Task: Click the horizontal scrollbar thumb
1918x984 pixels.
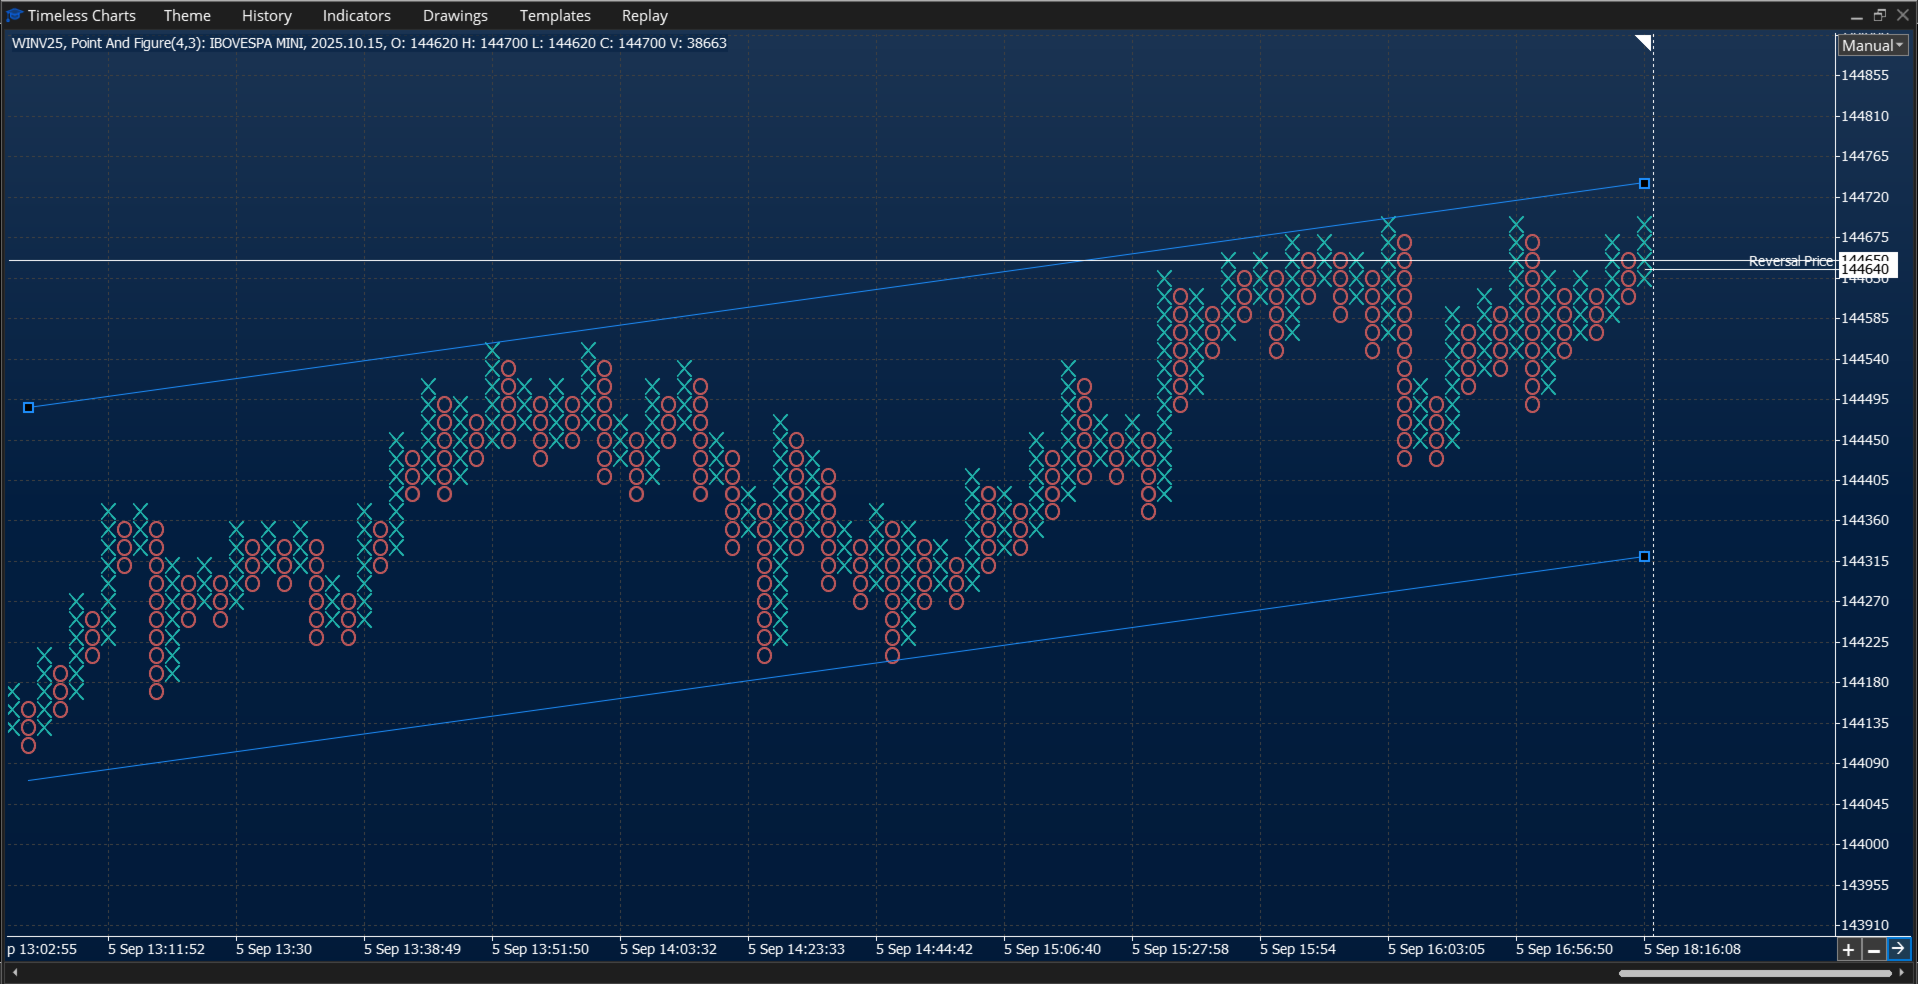Action: 1755,972
